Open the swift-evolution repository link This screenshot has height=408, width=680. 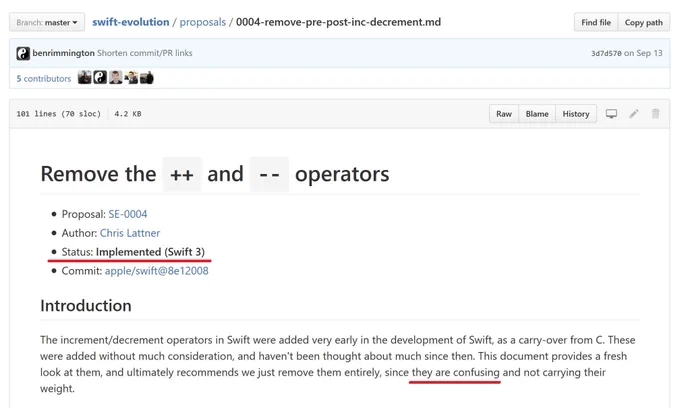(x=131, y=22)
